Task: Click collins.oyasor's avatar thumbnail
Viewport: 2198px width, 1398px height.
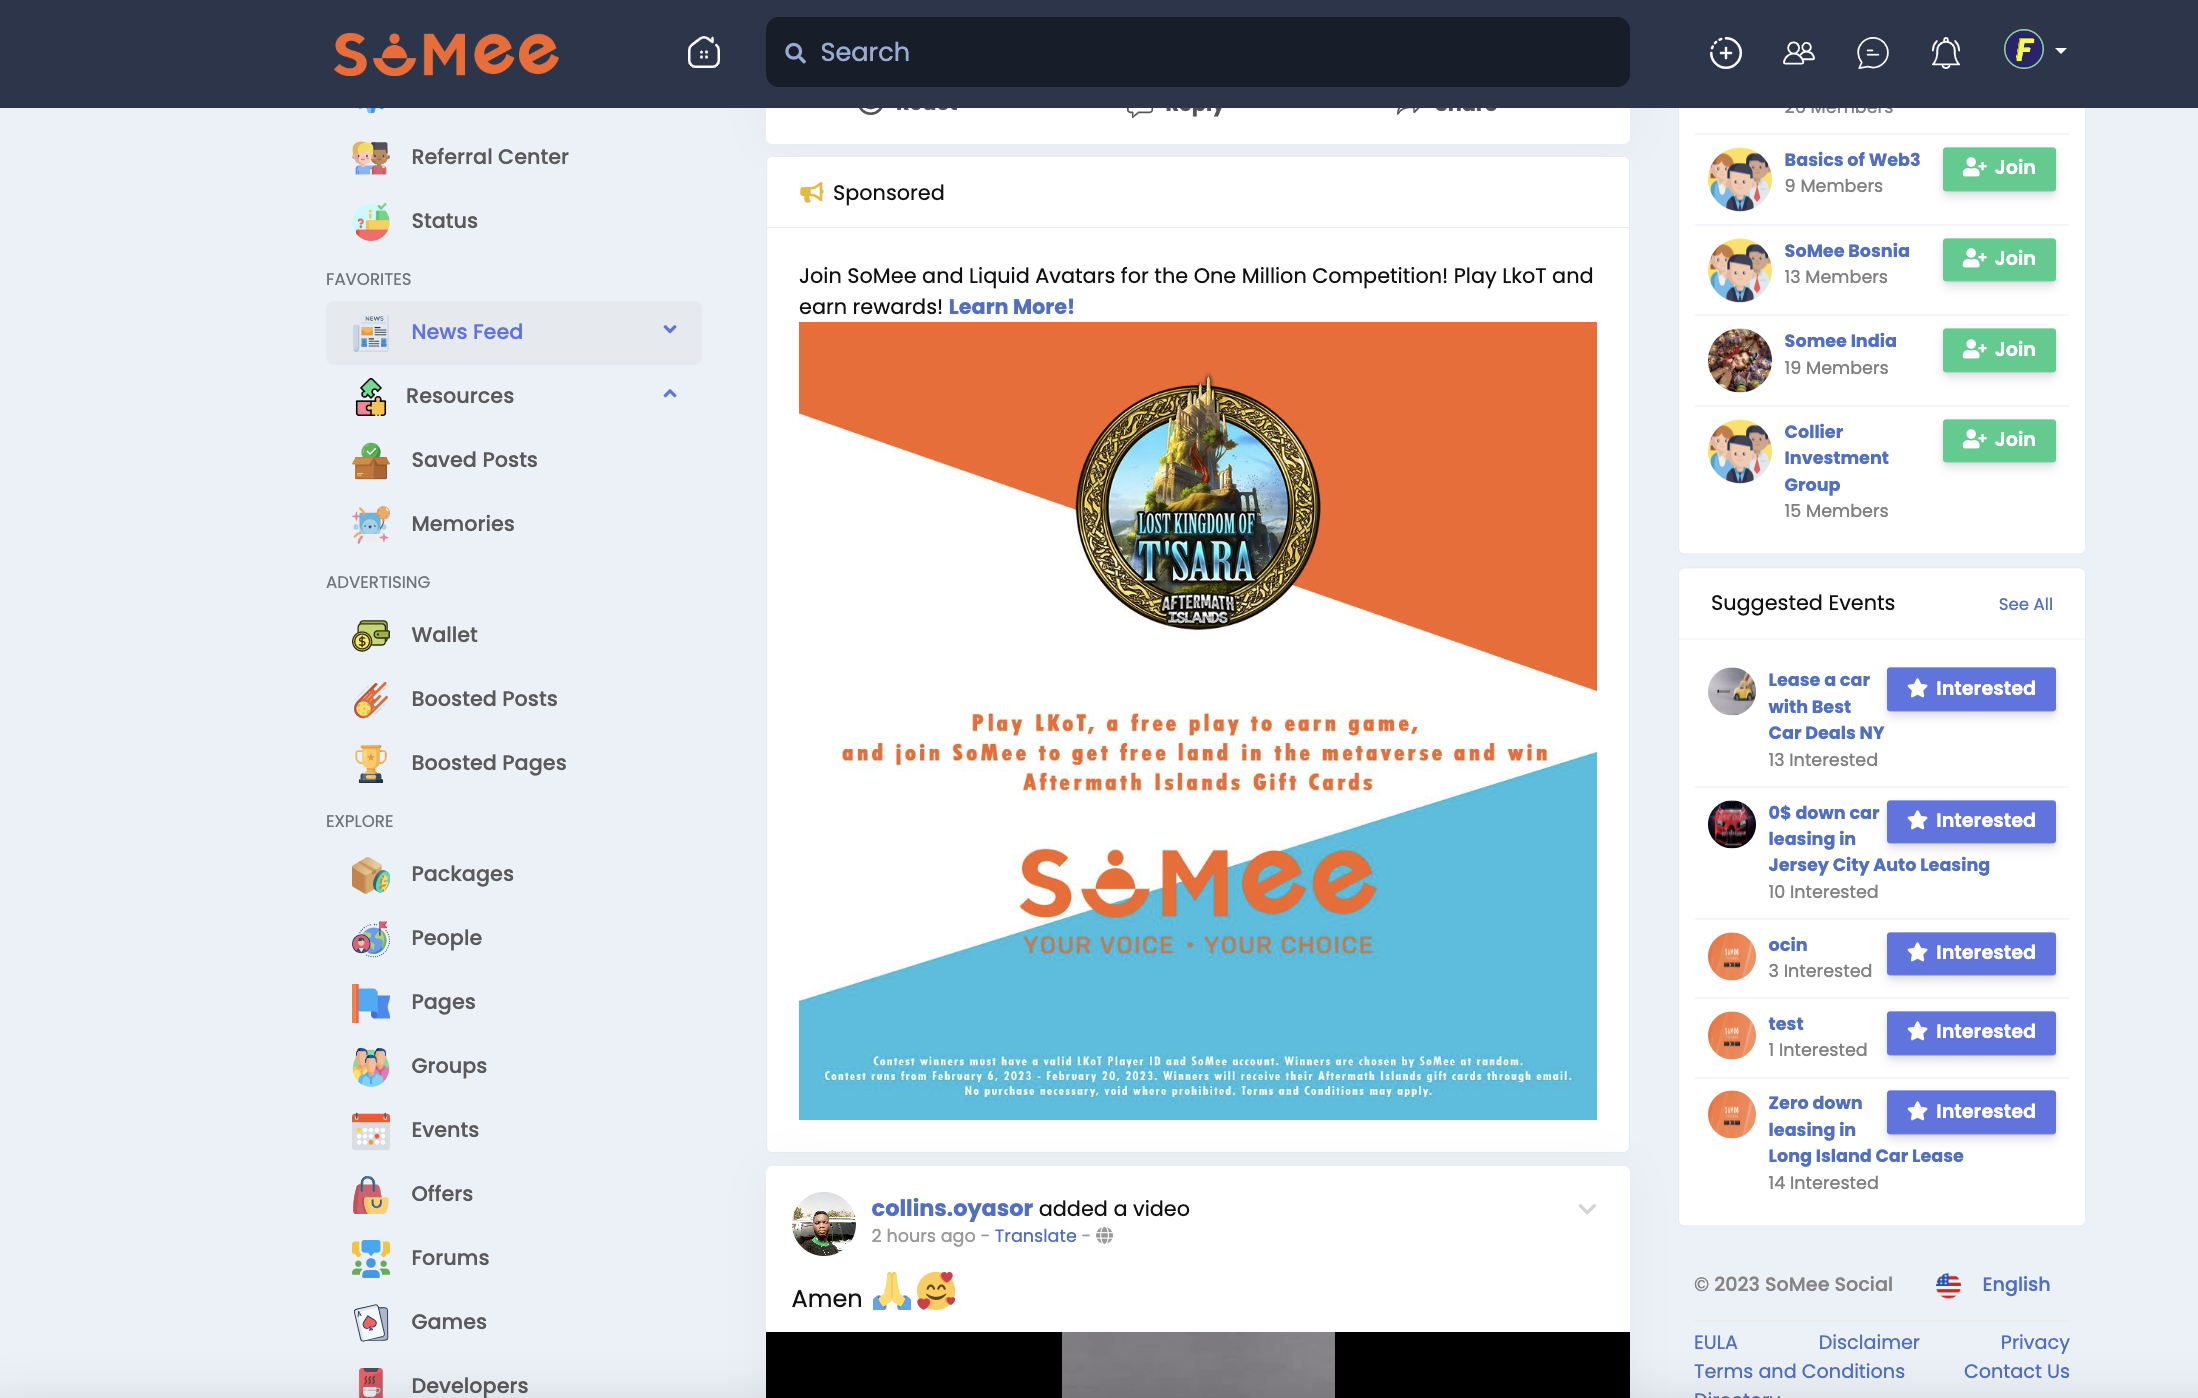Action: (824, 1223)
